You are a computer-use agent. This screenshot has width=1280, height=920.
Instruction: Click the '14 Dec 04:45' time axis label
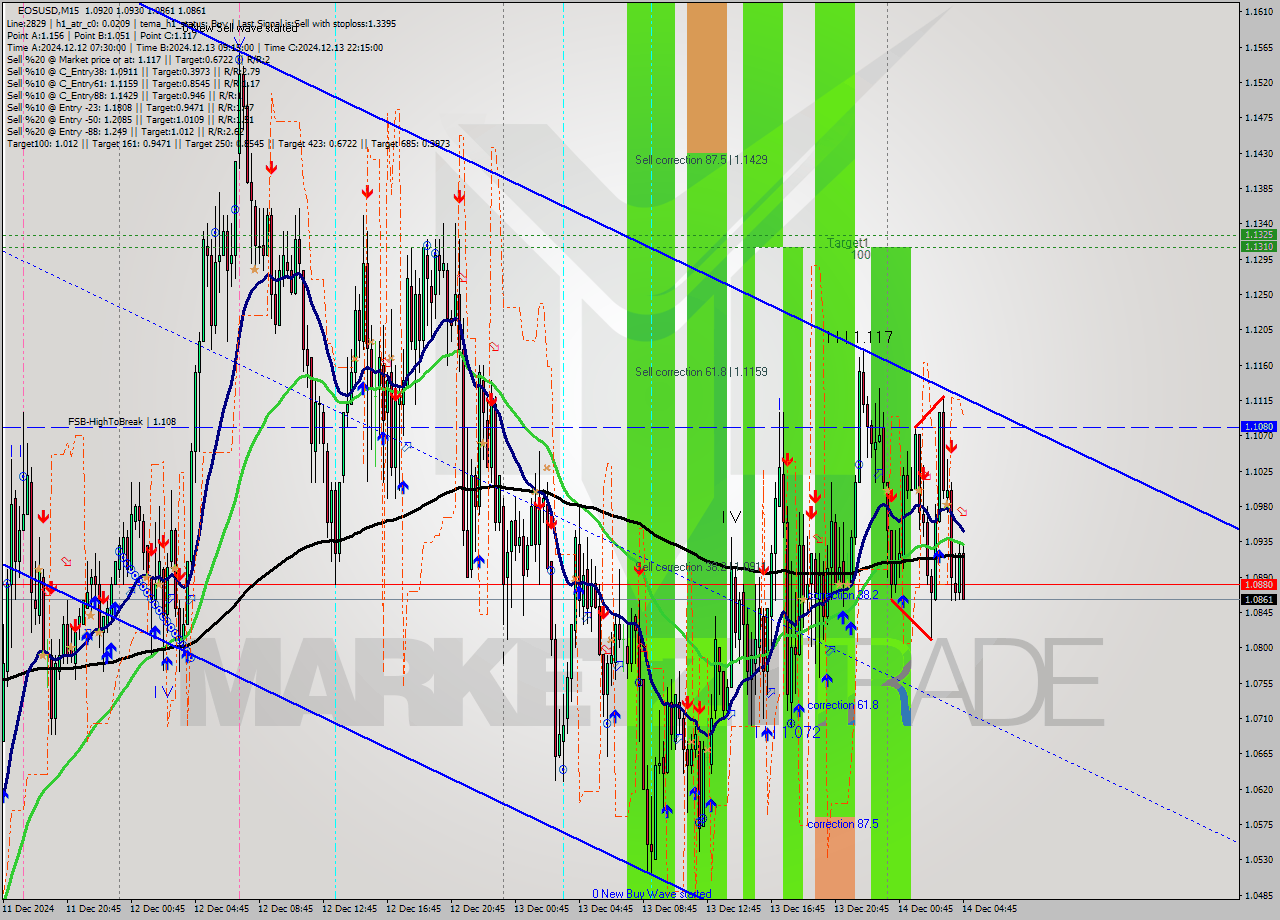tap(989, 909)
